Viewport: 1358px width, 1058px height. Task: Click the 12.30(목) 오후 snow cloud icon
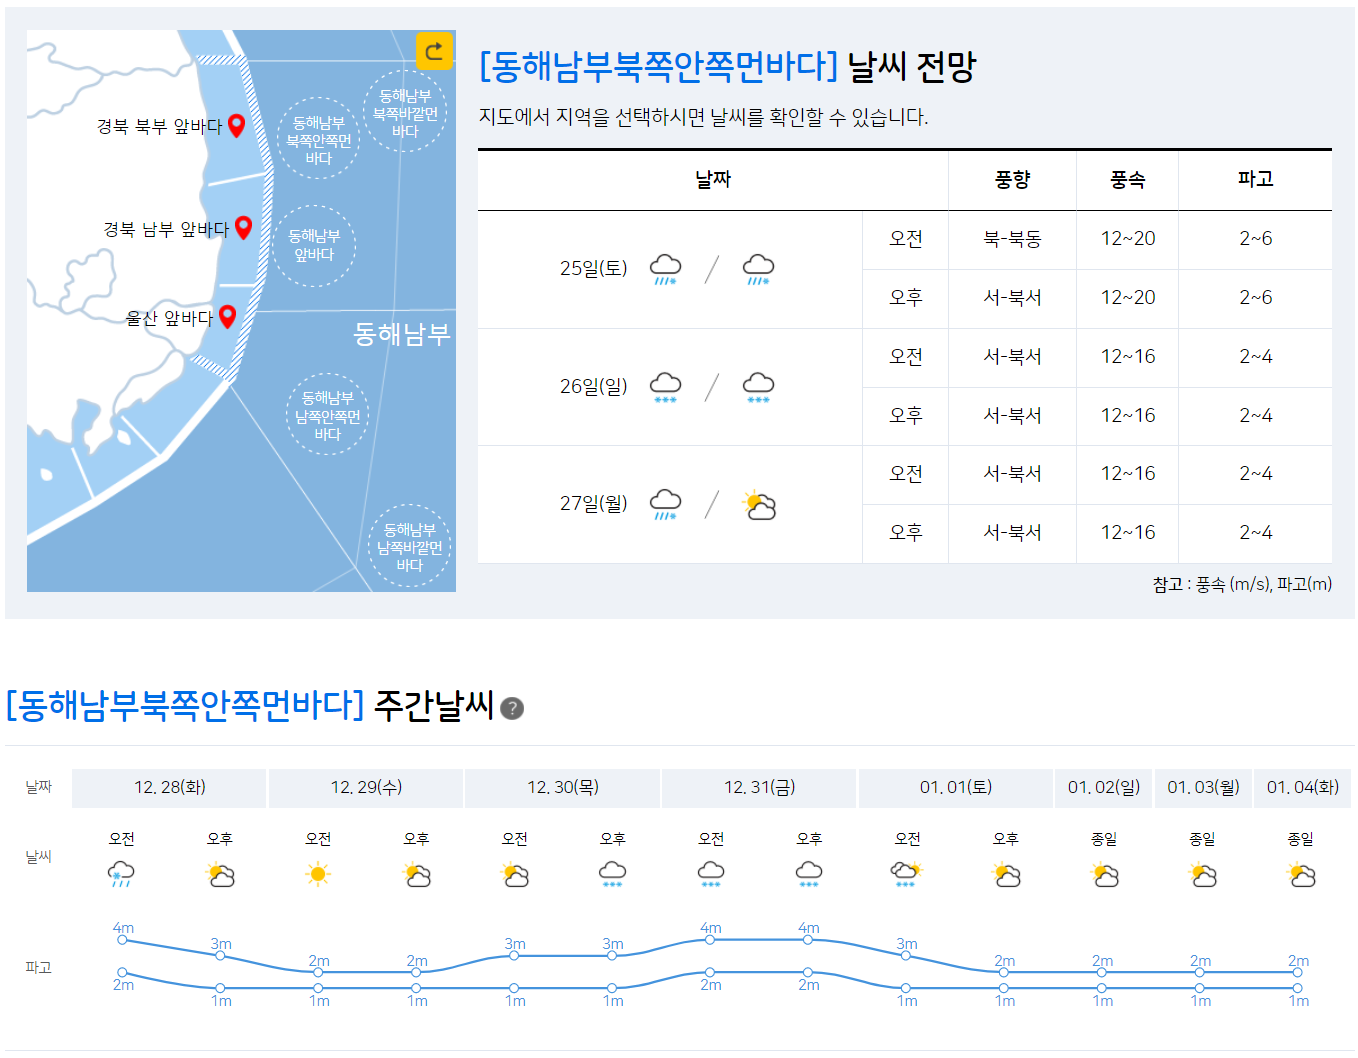pos(612,874)
